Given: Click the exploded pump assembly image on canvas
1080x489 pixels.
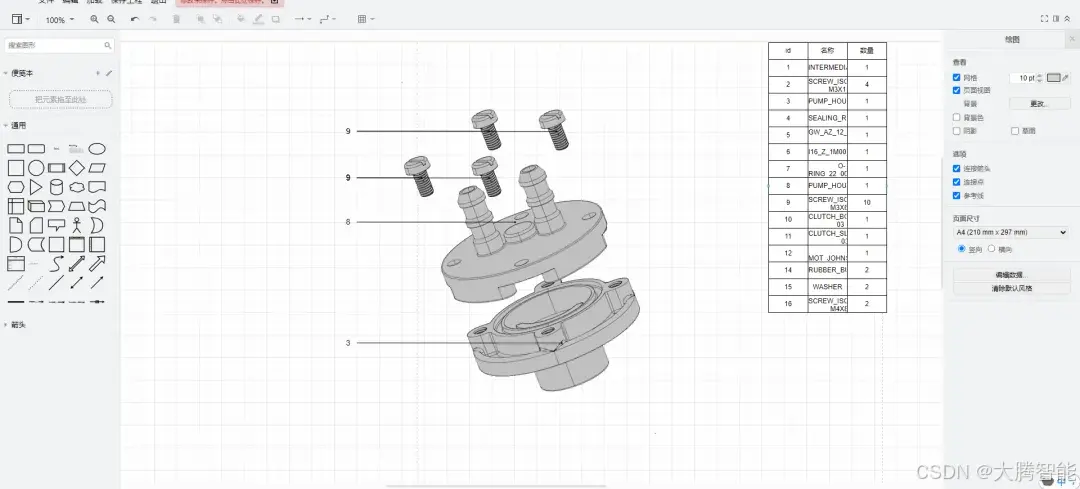Looking at the screenshot, I should coord(524,250).
